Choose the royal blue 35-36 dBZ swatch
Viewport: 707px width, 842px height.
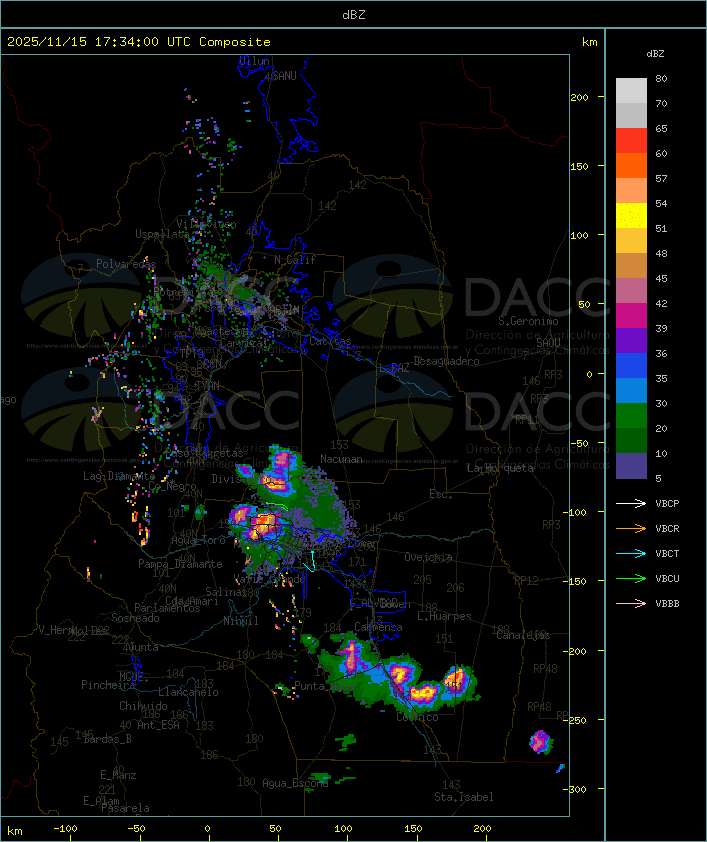pyautogui.click(x=631, y=366)
